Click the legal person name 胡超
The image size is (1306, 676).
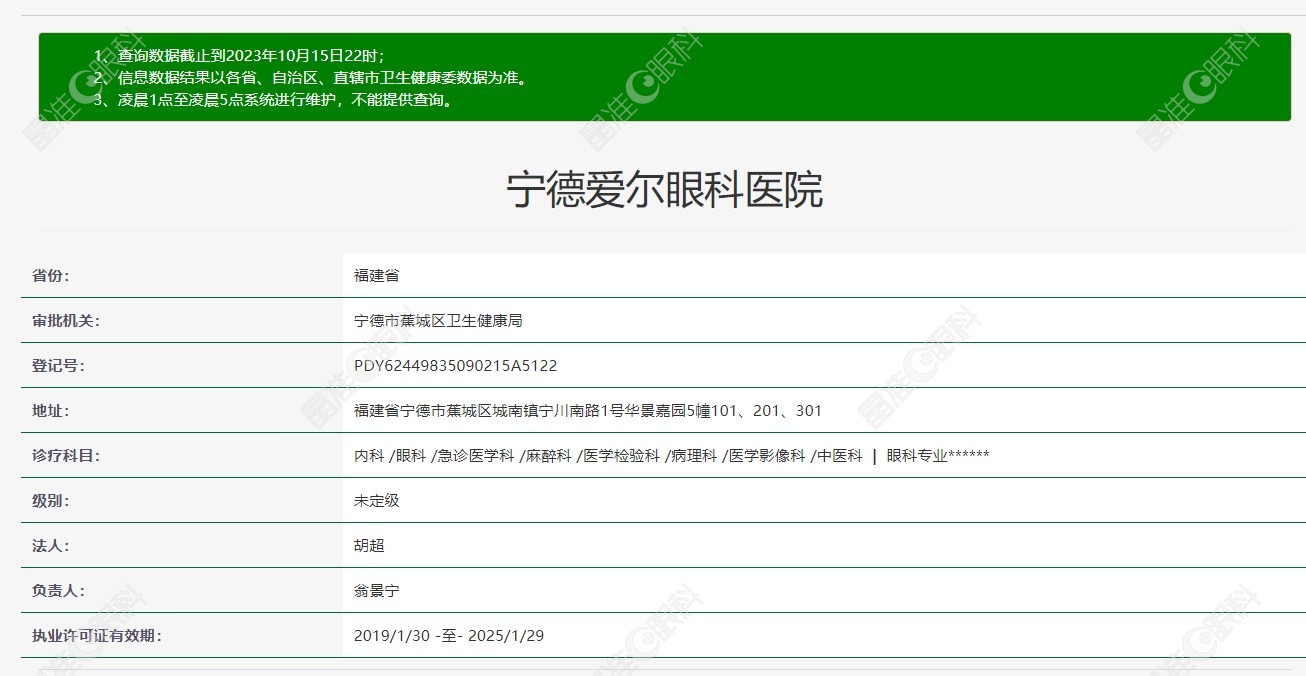click(369, 546)
